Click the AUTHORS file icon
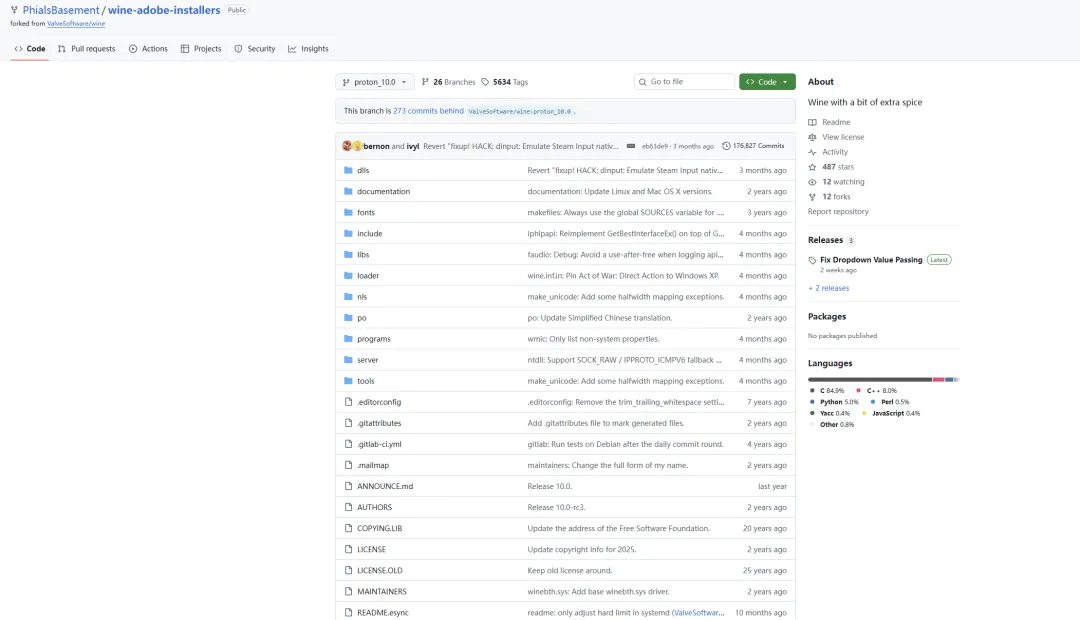This screenshot has height=620, width=1080. tap(348, 507)
